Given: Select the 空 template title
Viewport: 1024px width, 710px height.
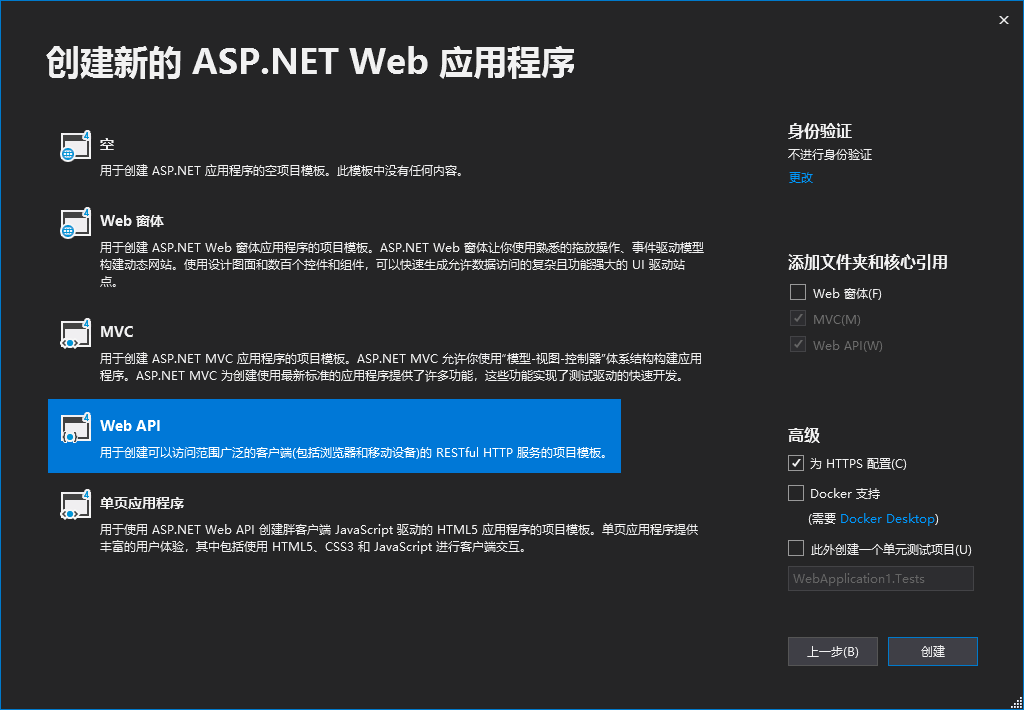Looking at the screenshot, I should pyautogui.click(x=107, y=145).
